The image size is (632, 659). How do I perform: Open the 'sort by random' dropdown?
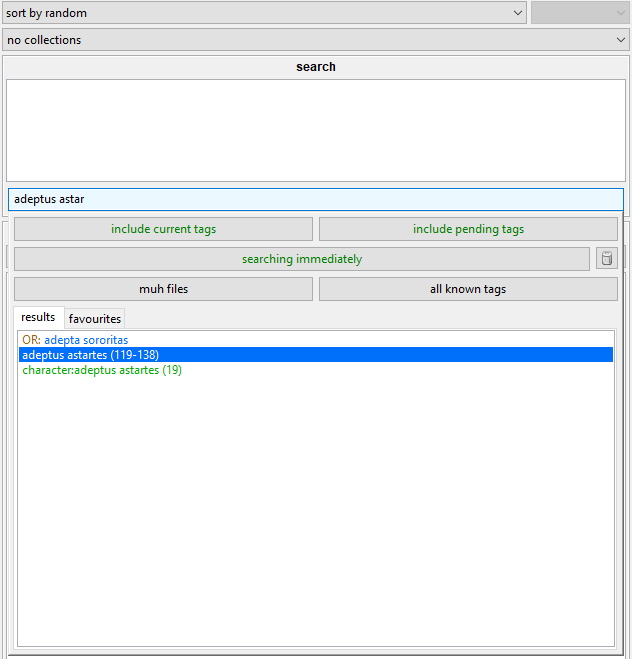pos(264,13)
